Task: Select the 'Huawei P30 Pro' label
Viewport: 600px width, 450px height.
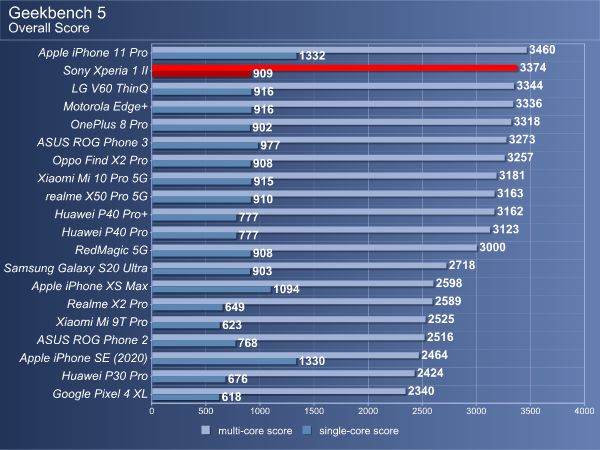Action: point(105,376)
